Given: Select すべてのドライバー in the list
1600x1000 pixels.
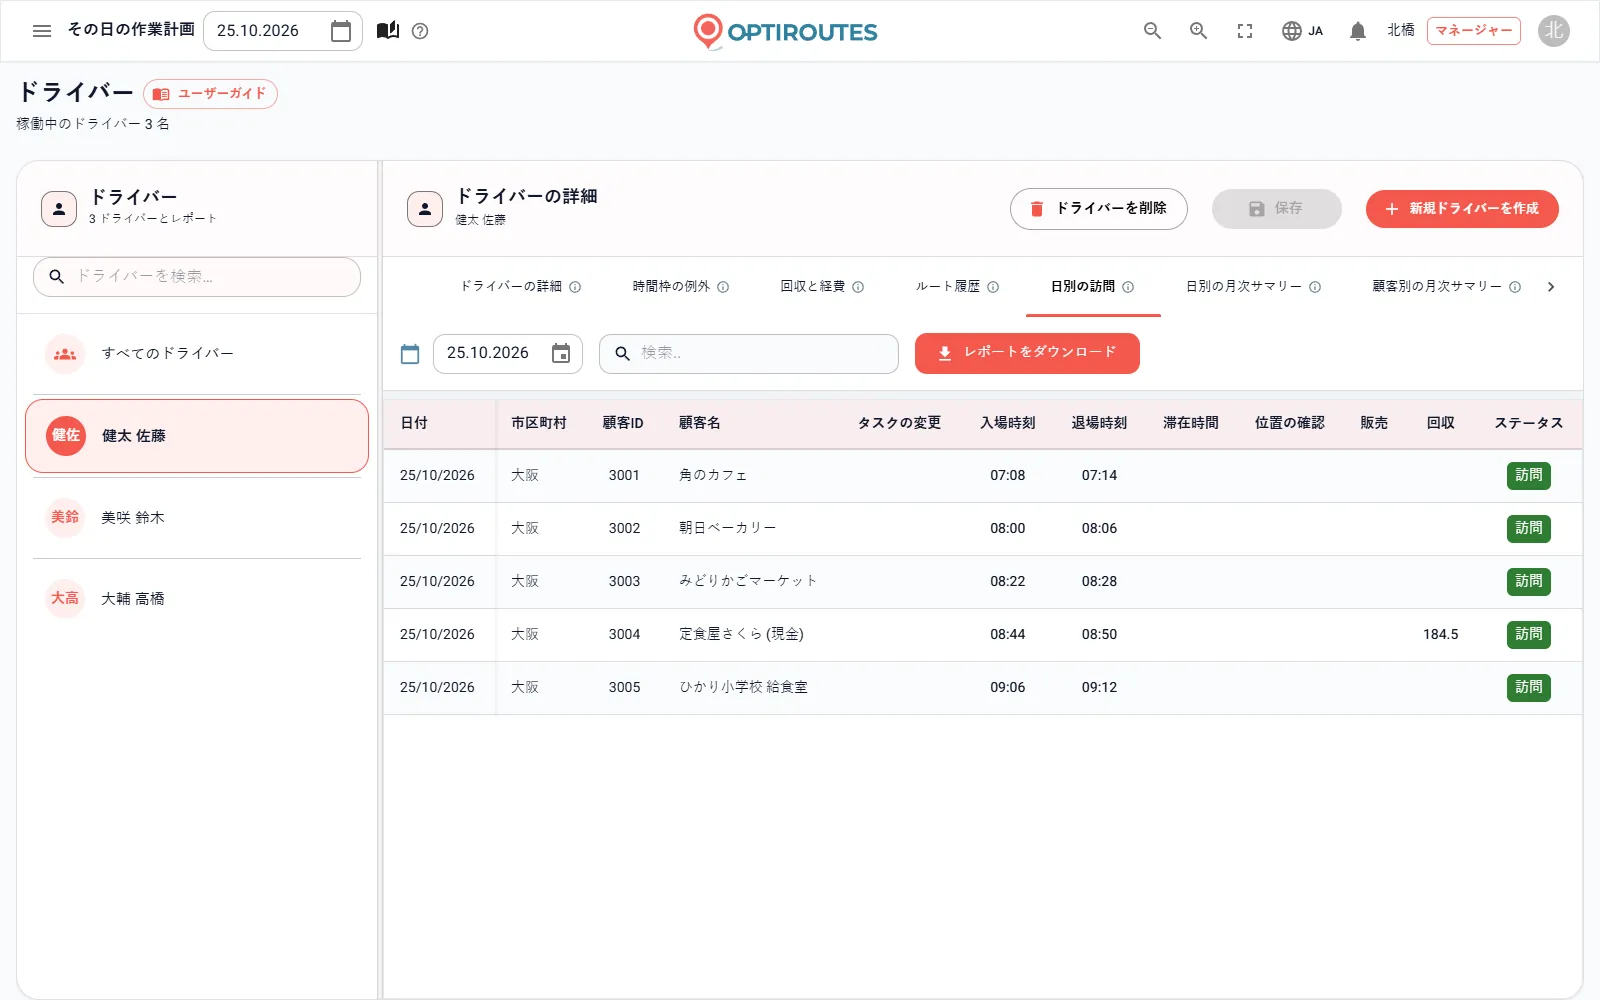Looking at the screenshot, I should pyautogui.click(x=197, y=354).
